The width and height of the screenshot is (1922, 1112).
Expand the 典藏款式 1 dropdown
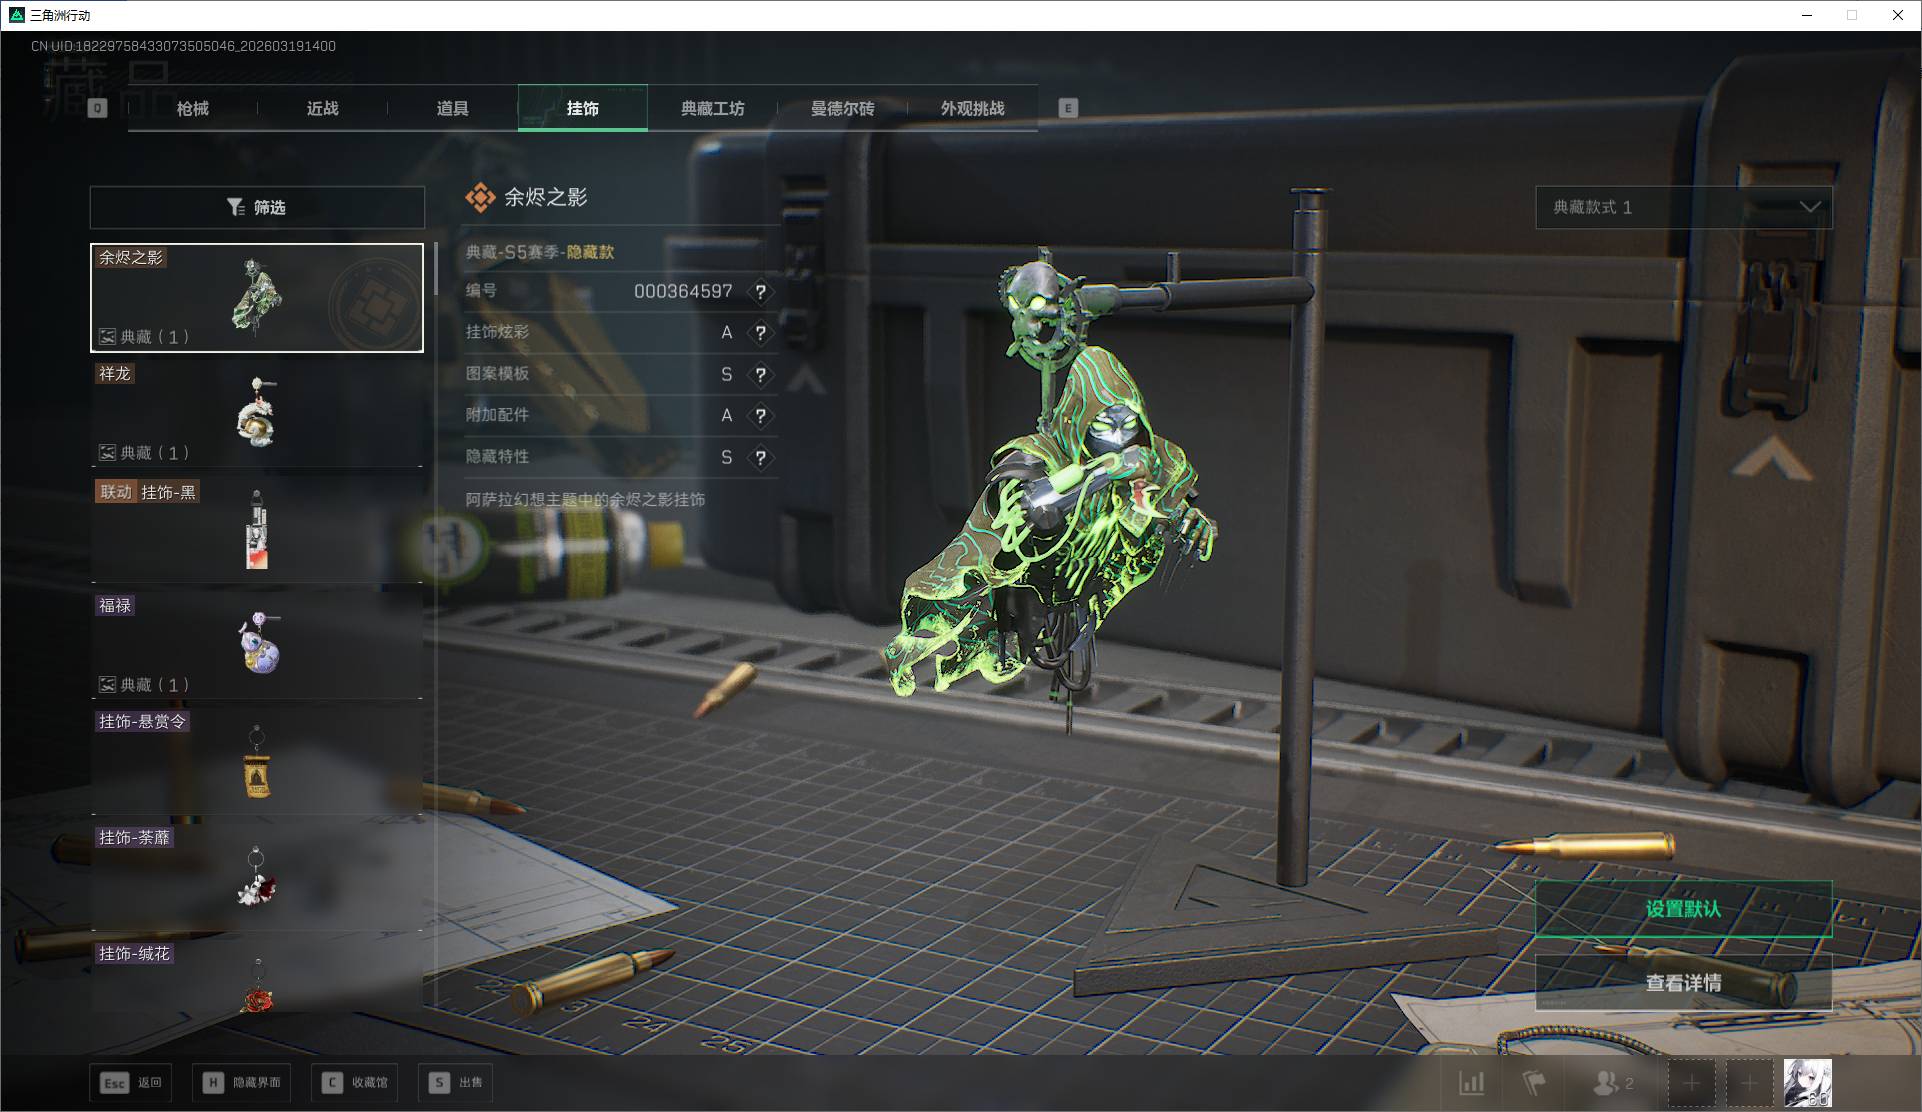point(1684,207)
